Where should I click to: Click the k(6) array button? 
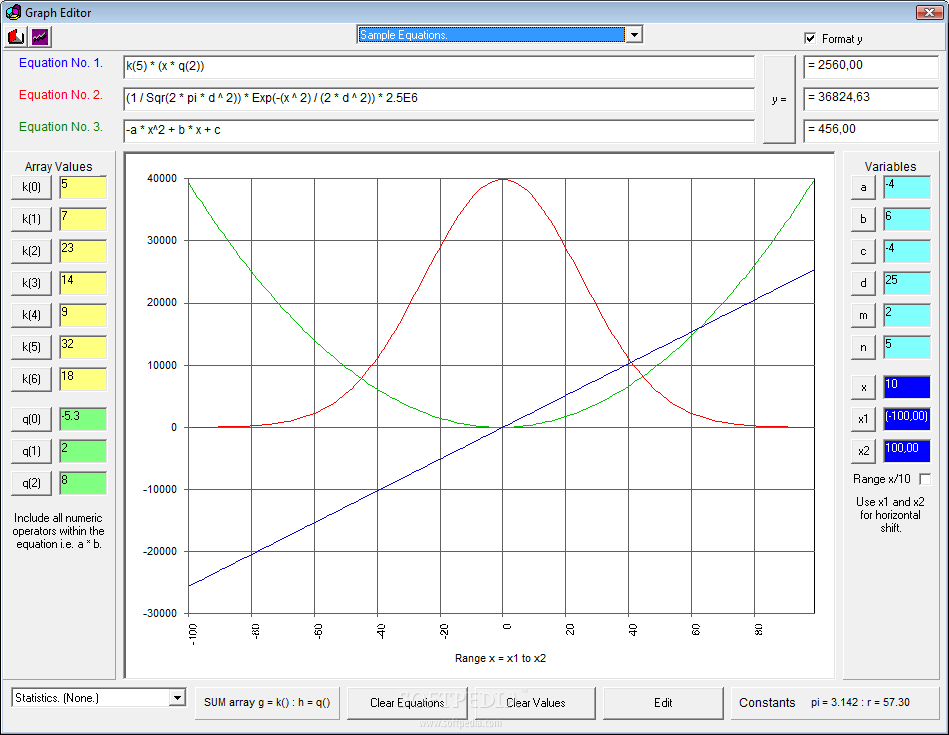(31, 379)
